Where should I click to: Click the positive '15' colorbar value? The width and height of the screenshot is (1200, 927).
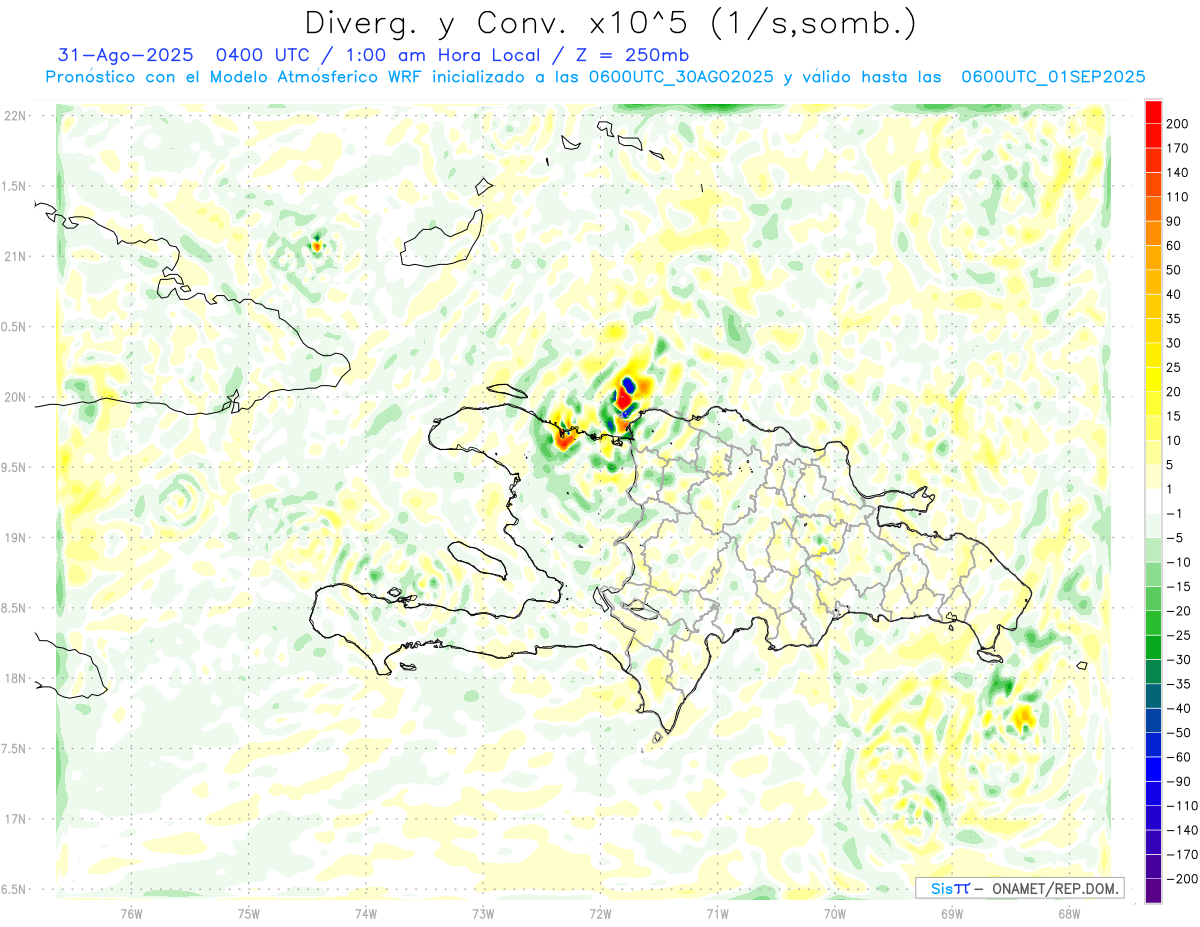pos(1174,416)
